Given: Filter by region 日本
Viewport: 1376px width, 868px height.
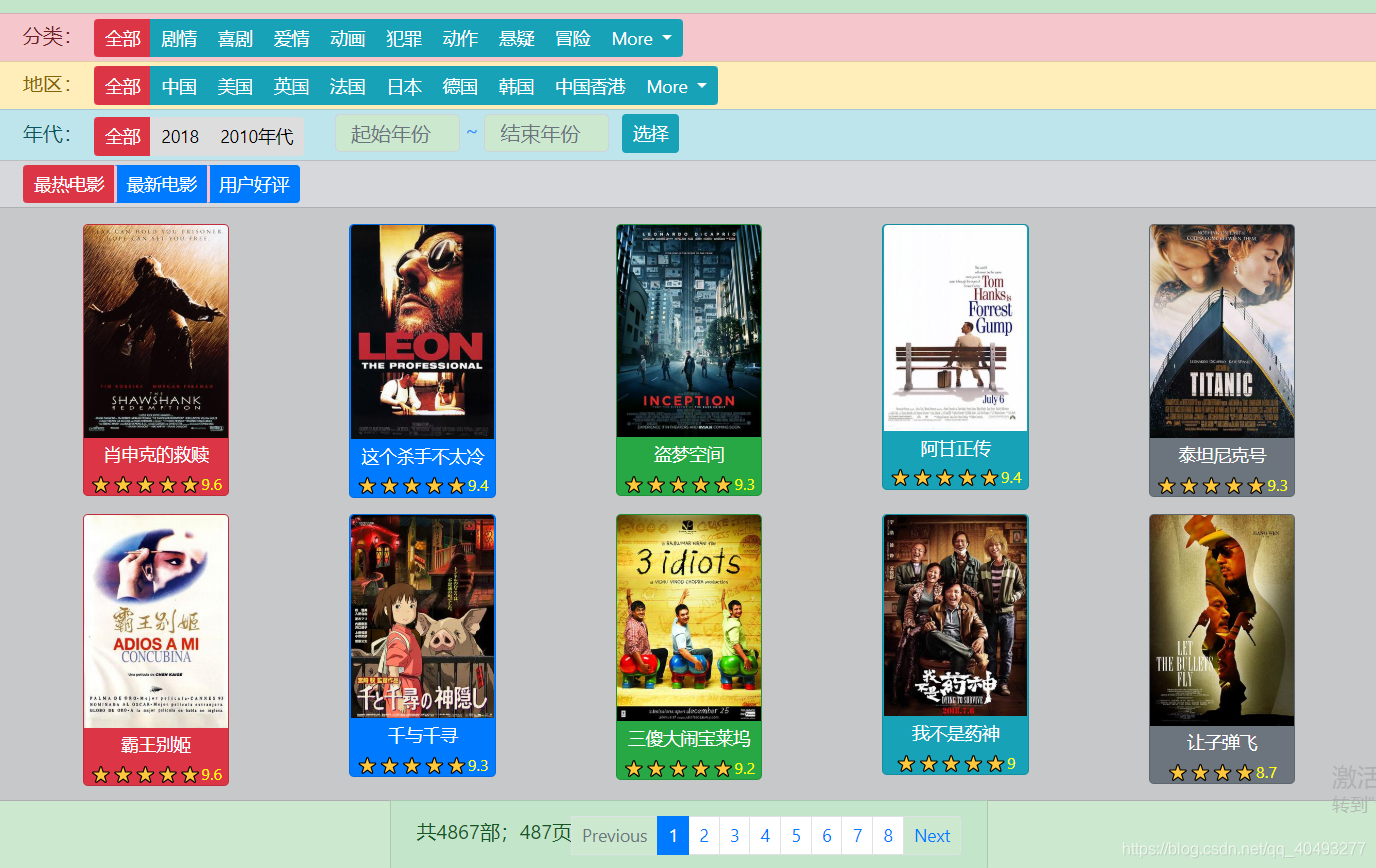Looking at the screenshot, I should coord(404,86).
